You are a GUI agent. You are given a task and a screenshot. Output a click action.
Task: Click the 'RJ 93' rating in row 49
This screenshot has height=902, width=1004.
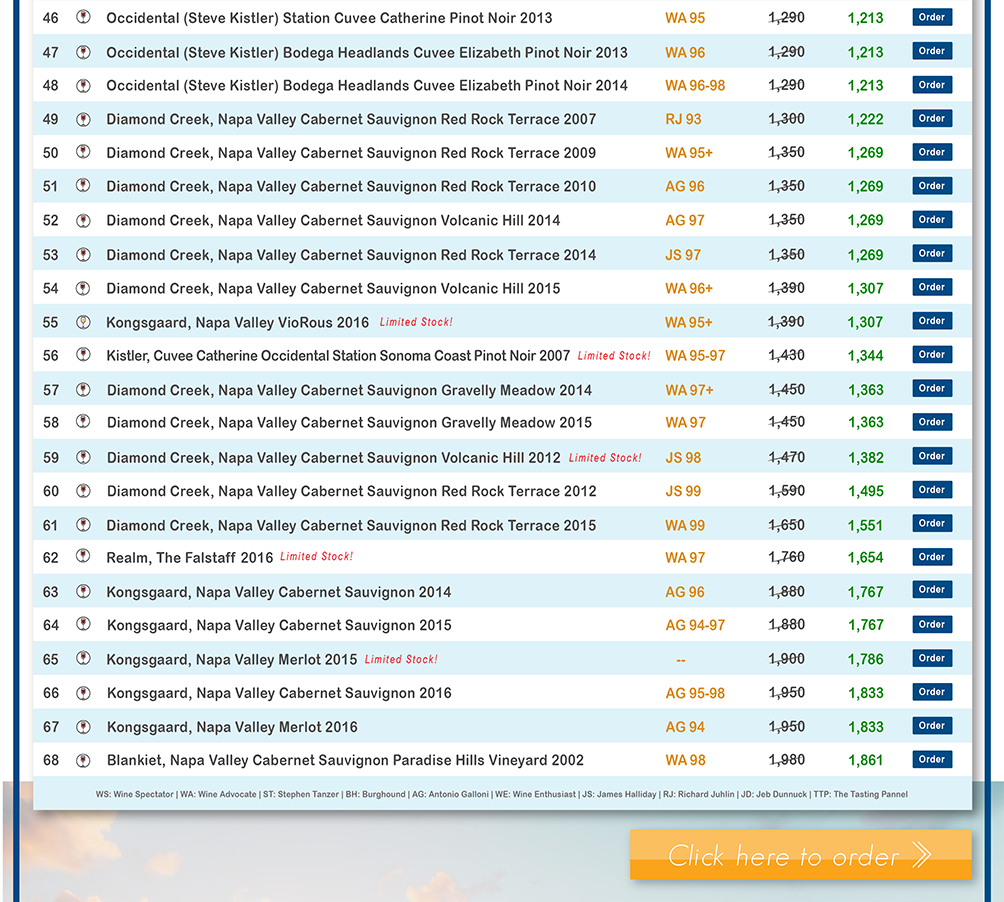tap(683, 120)
